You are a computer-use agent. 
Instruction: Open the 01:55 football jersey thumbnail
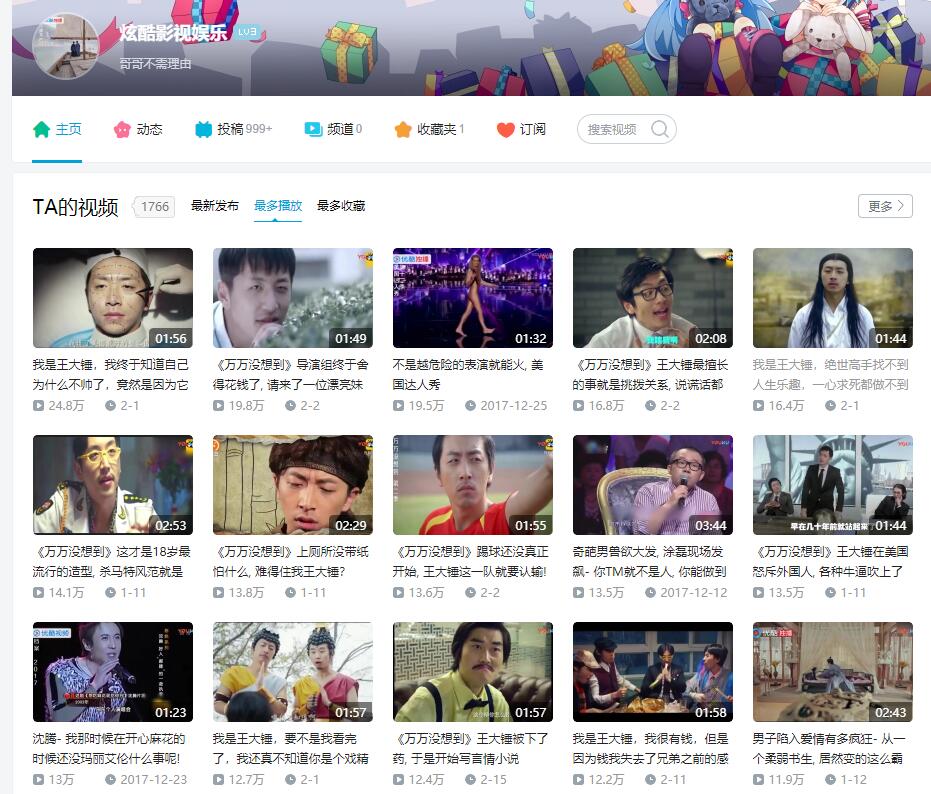coord(473,485)
